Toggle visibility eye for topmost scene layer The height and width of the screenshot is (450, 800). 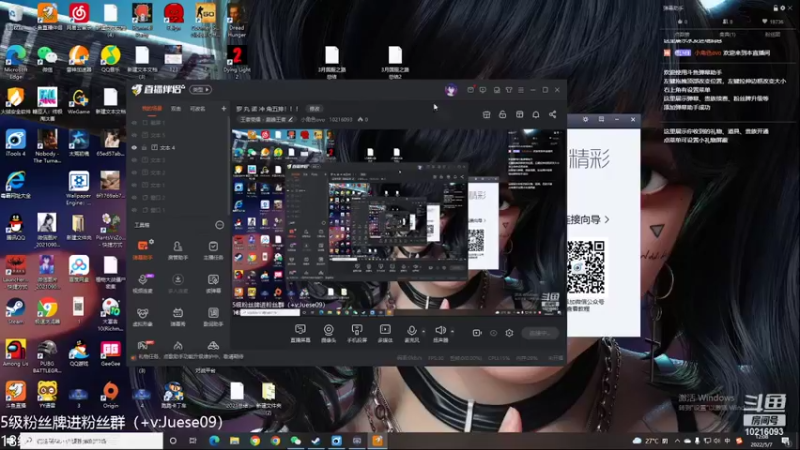click(x=134, y=123)
